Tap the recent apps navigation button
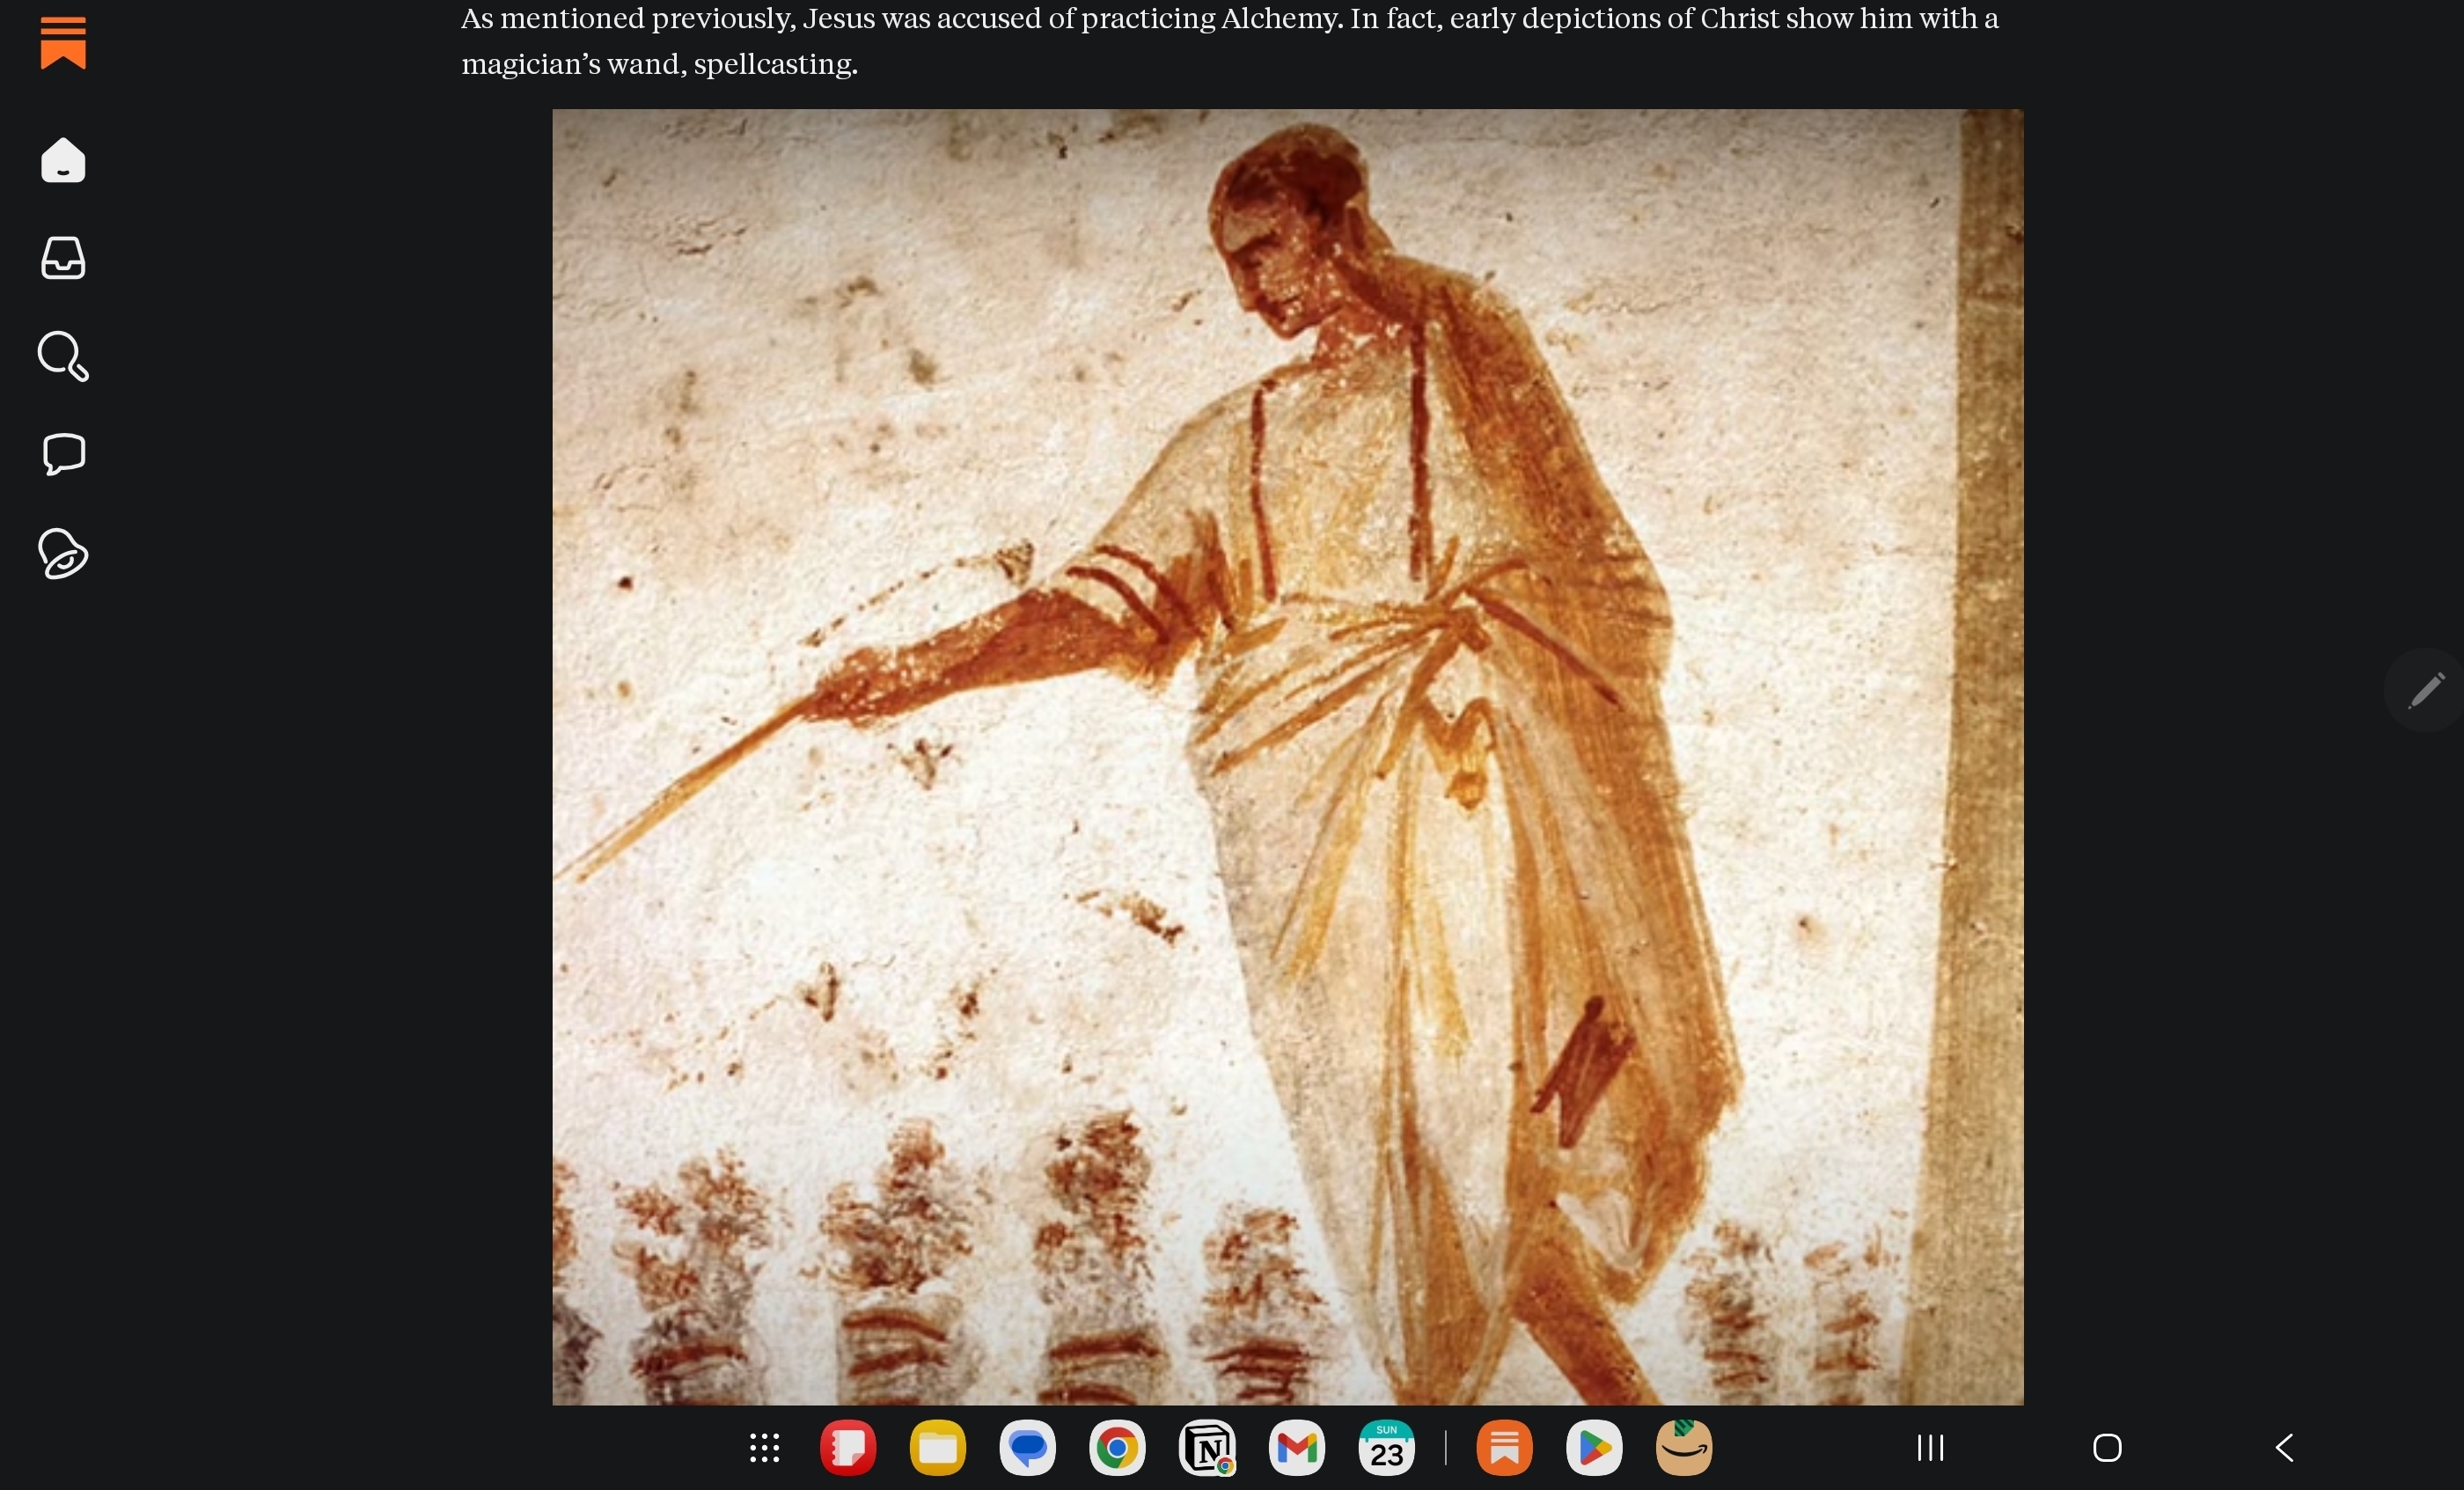 1930,1447
